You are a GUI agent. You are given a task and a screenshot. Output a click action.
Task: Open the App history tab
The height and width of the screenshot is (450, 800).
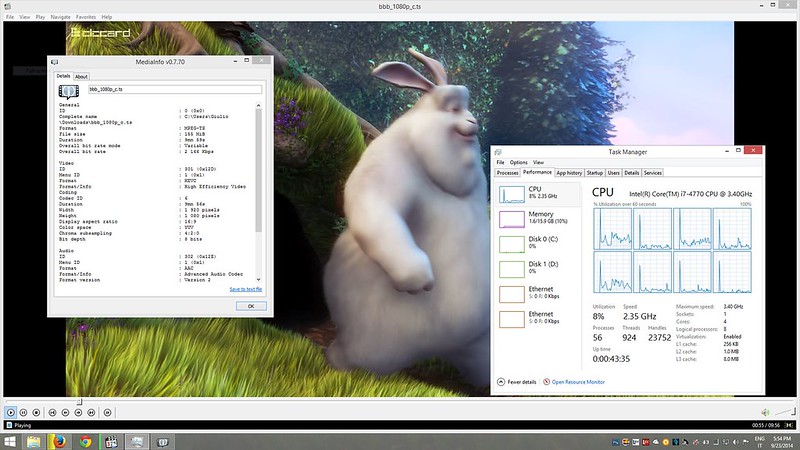click(x=569, y=173)
